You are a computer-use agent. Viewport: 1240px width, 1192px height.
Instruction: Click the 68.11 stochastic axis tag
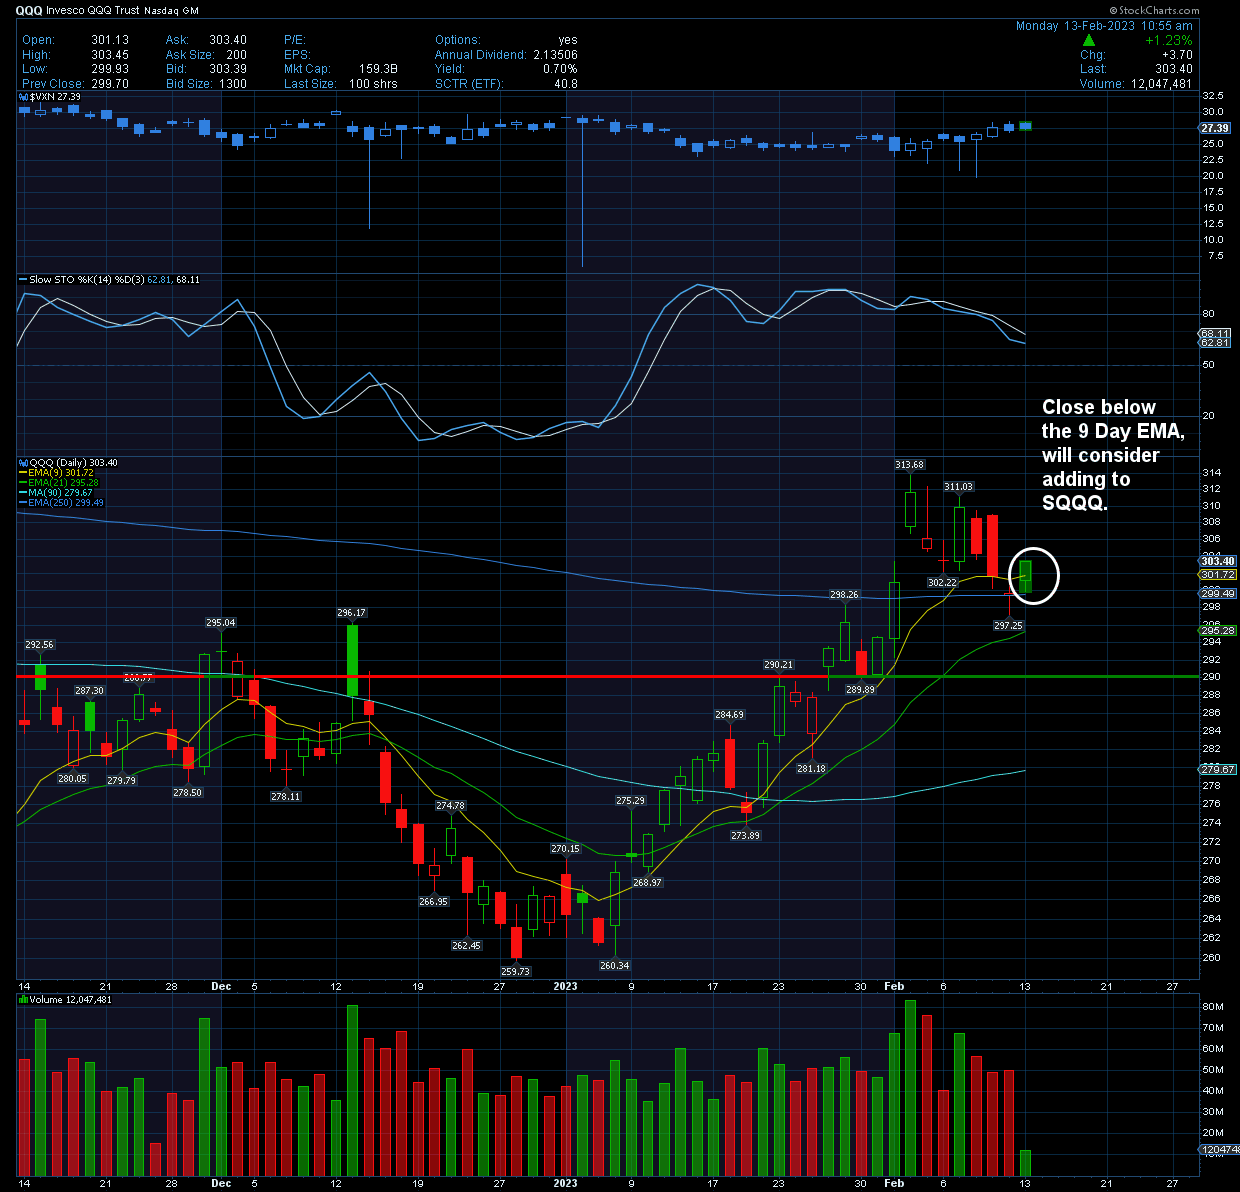pos(1215,333)
